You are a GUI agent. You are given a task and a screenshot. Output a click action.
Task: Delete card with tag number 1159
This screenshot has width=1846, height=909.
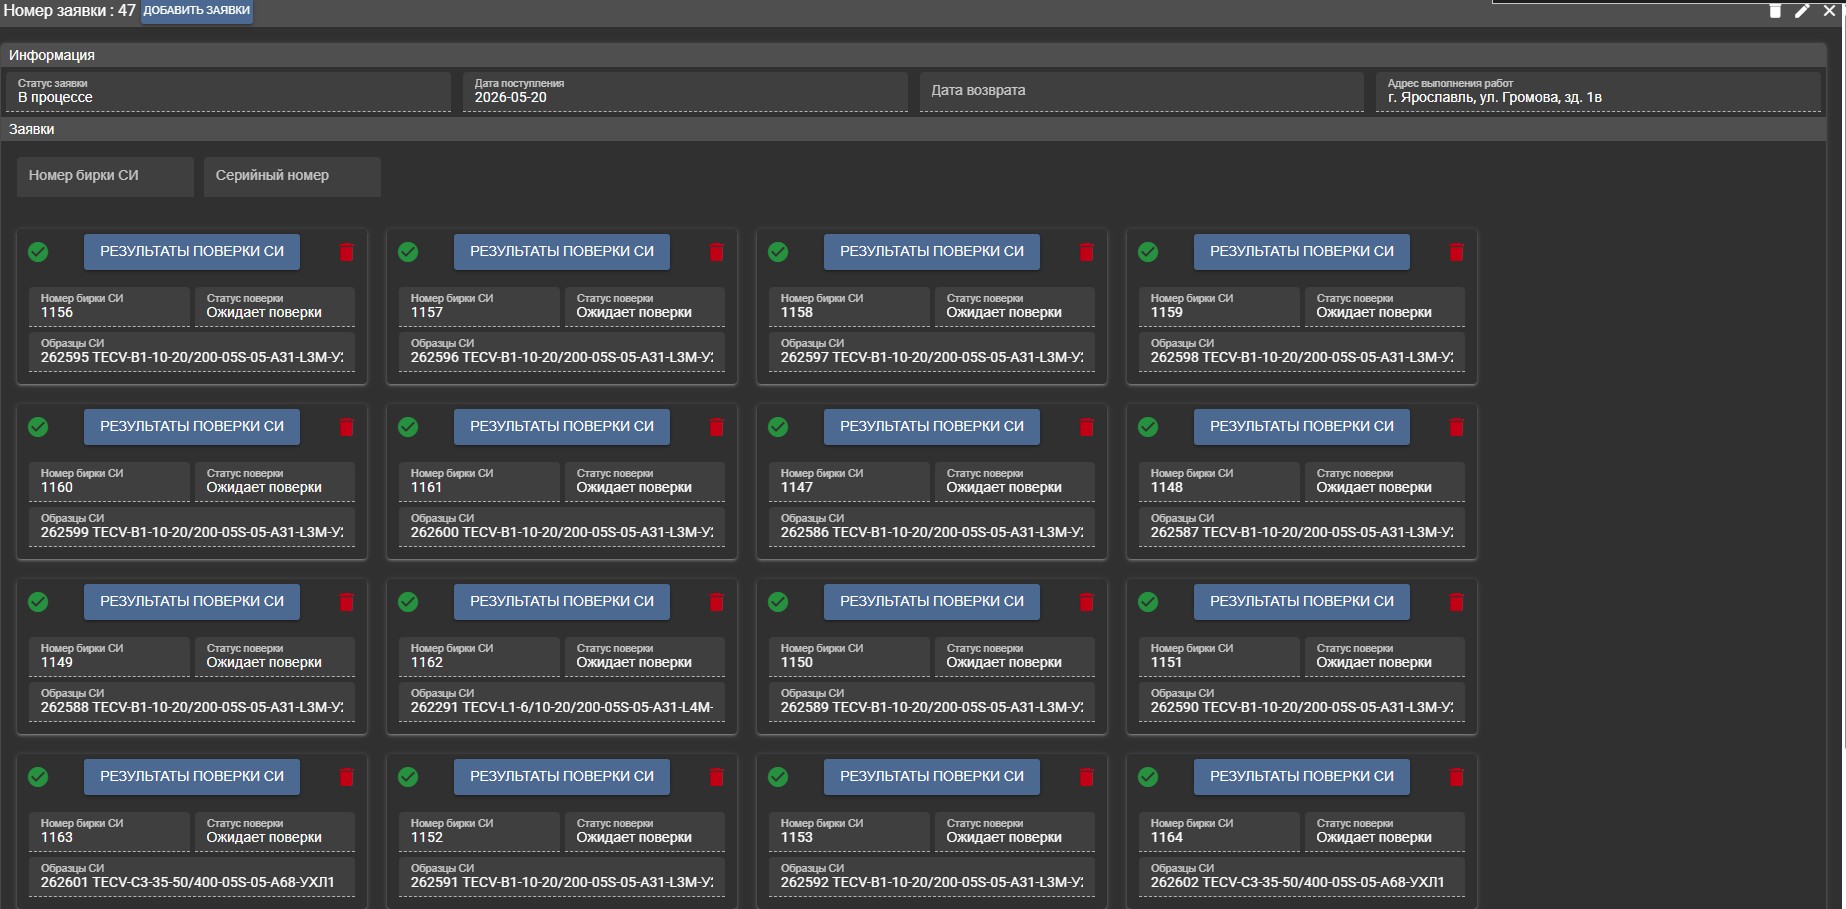[x=1456, y=252]
